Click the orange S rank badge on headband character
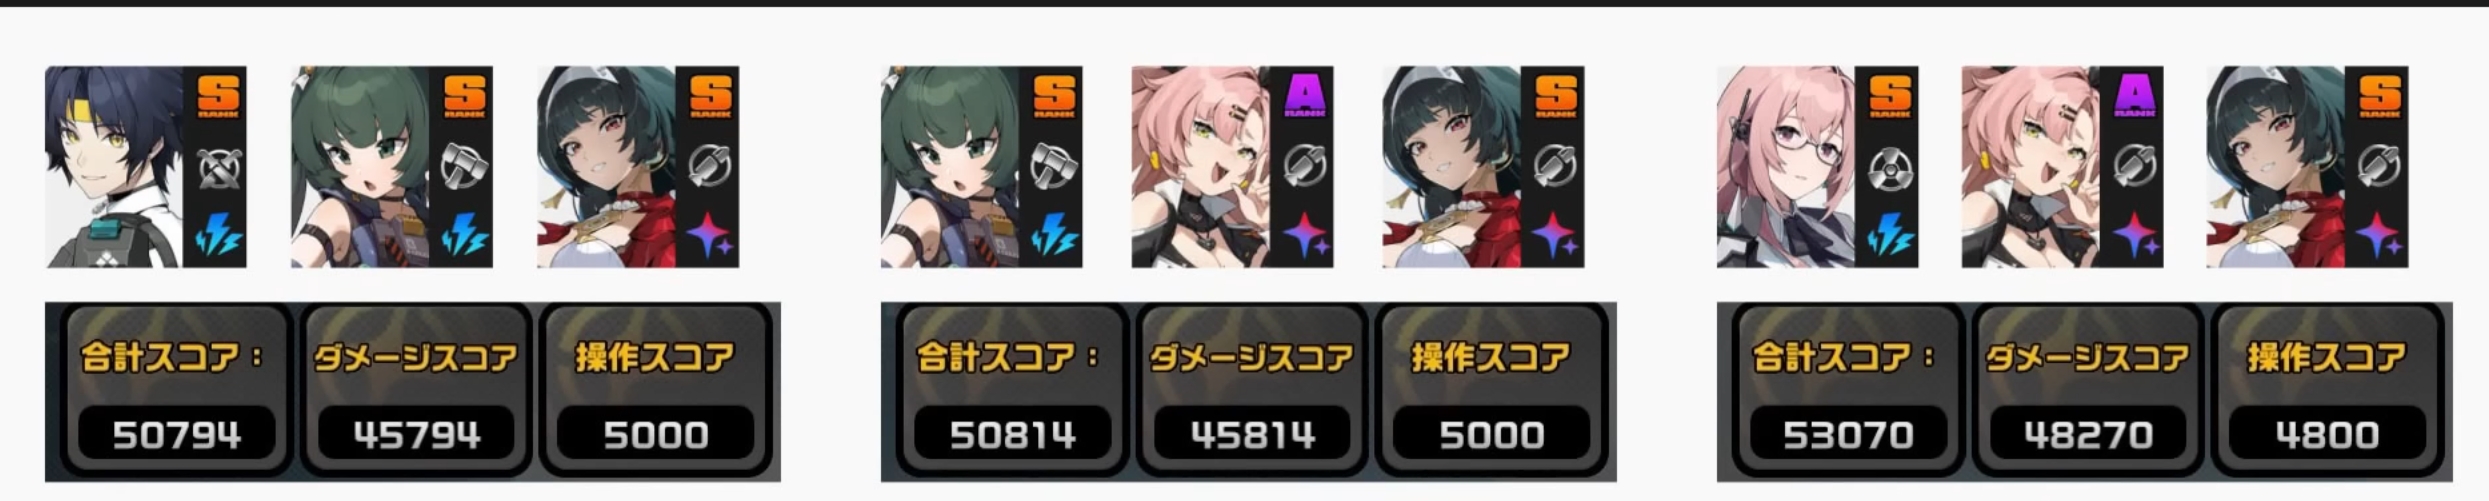The width and height of the screenshot is (2489, 501). (218, 97)
